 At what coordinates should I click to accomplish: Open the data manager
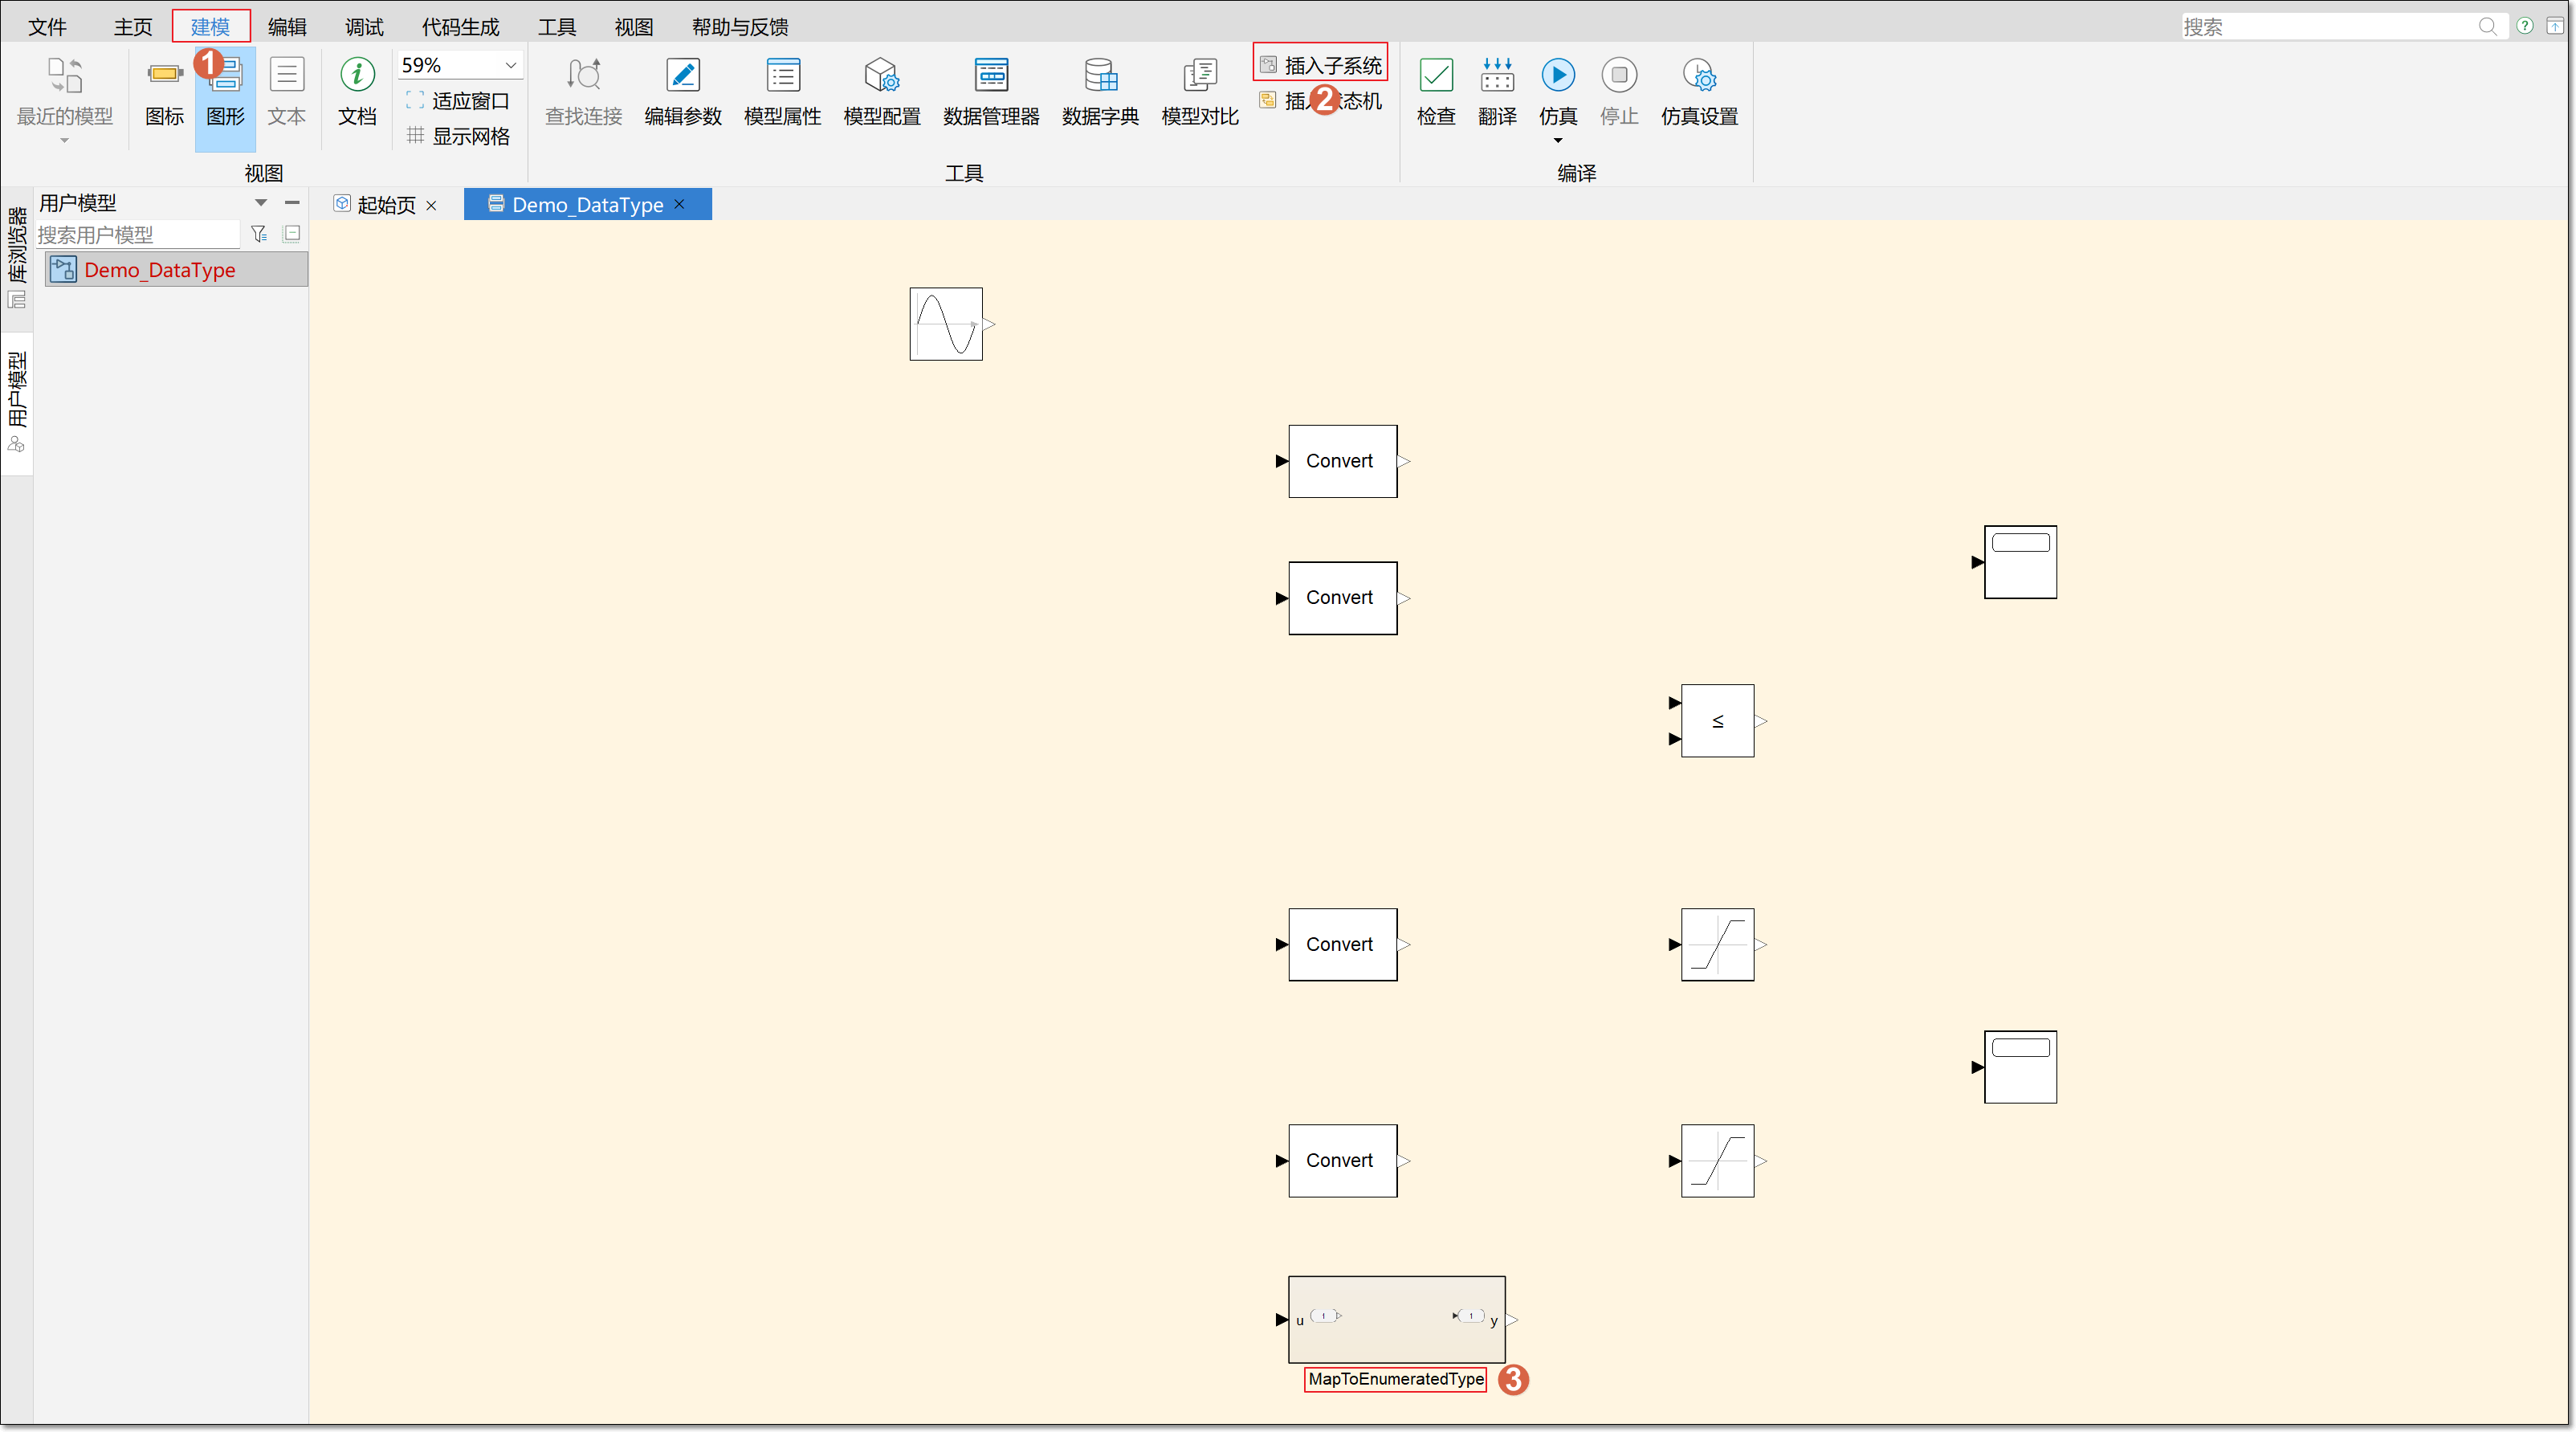pyautogui.click(x=991, y=92)
